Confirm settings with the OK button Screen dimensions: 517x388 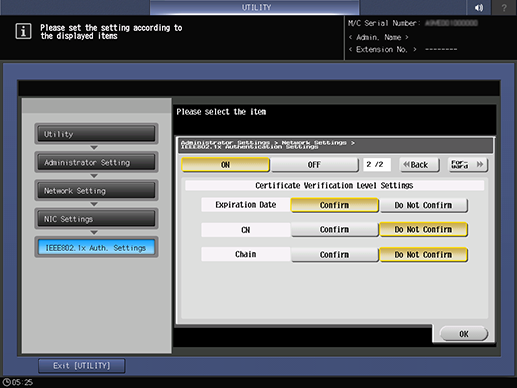pyautogui.click(x=464, y=334)
